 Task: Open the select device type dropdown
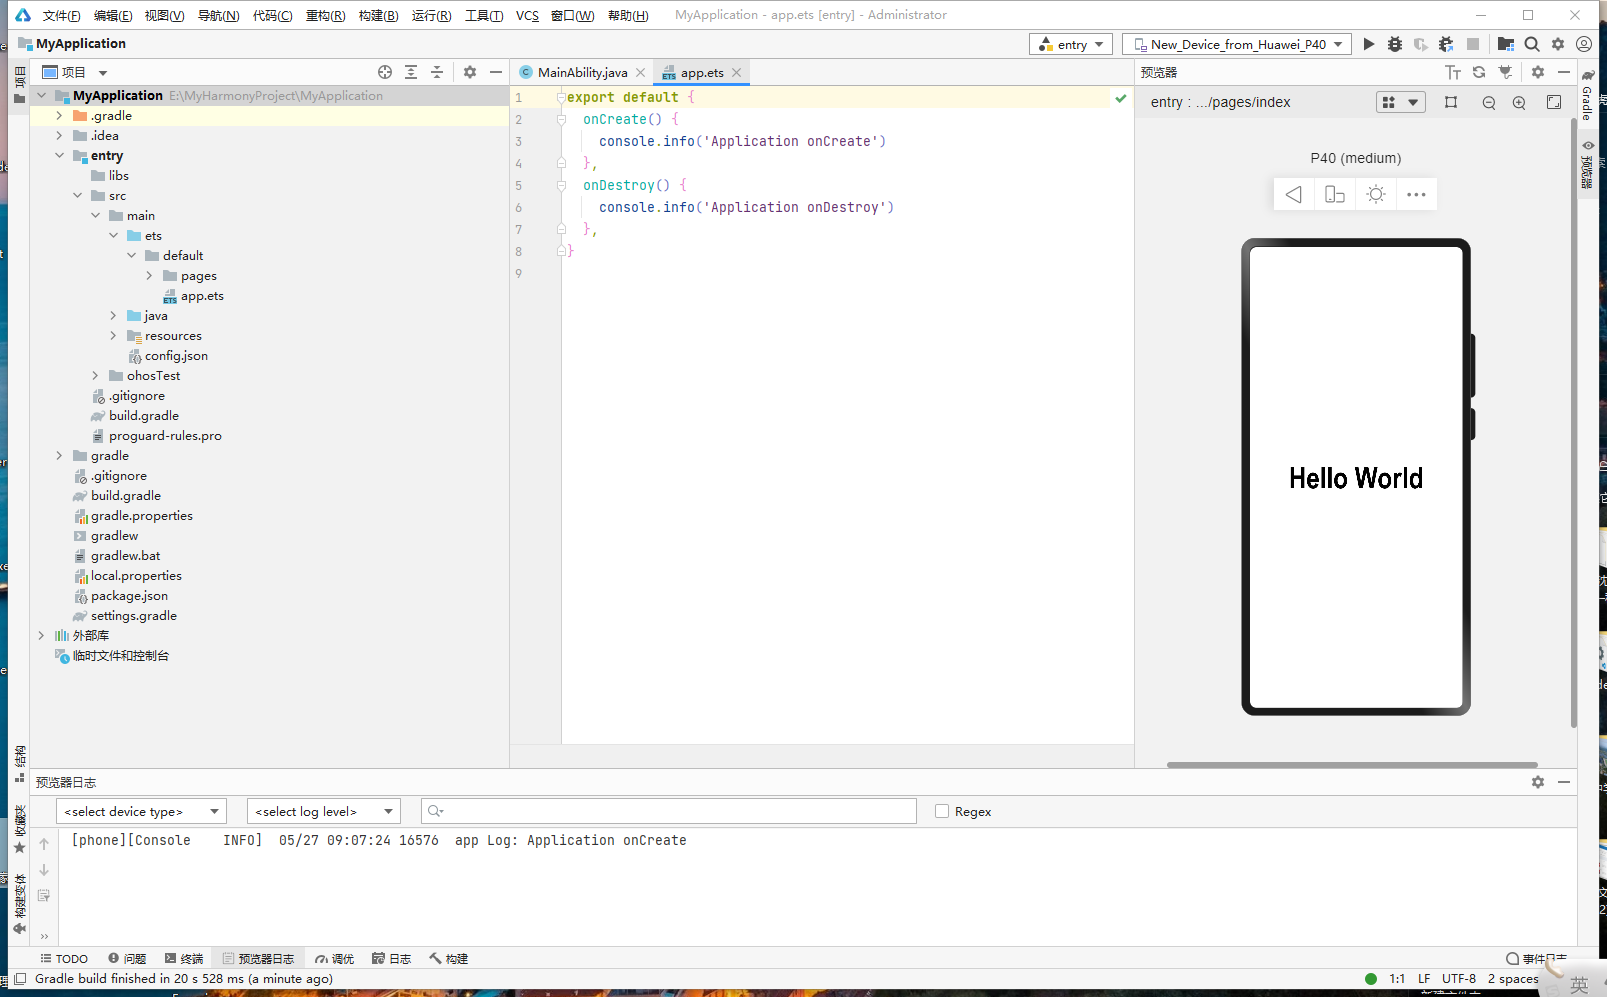141,811
